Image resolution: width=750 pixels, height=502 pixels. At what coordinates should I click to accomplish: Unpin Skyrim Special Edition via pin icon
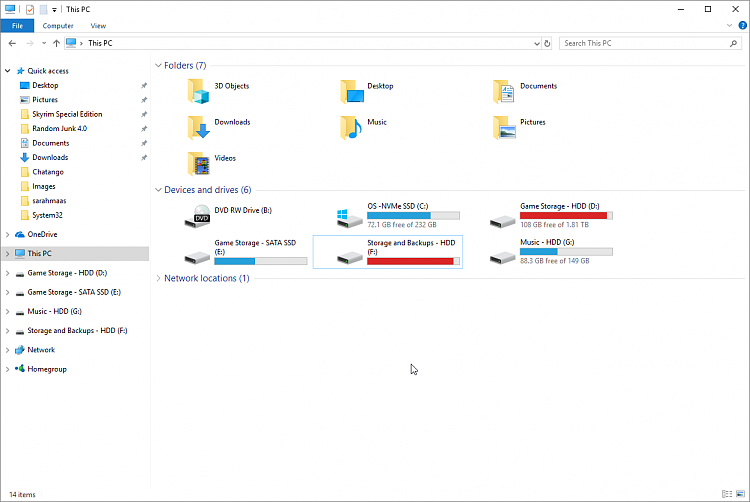point(144,114)
